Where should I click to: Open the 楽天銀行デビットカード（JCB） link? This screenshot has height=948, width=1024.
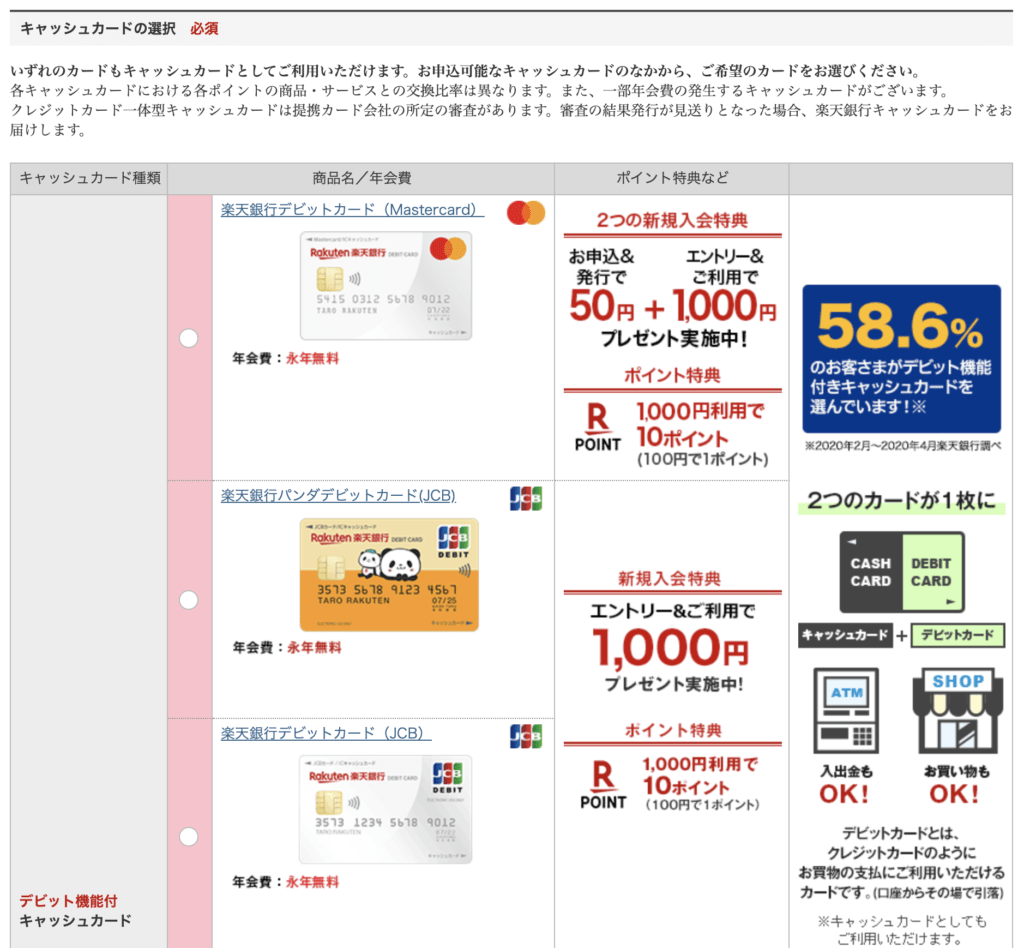(326, 733)
